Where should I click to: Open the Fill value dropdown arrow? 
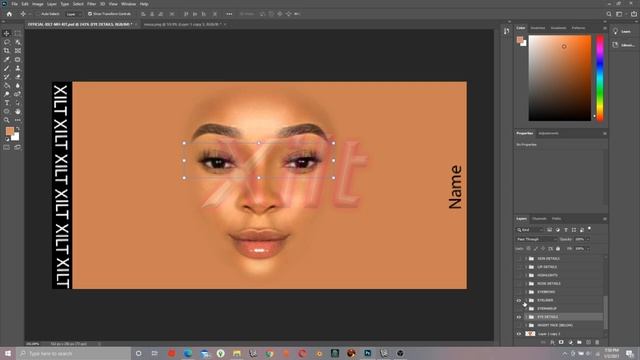pos(588,249)
